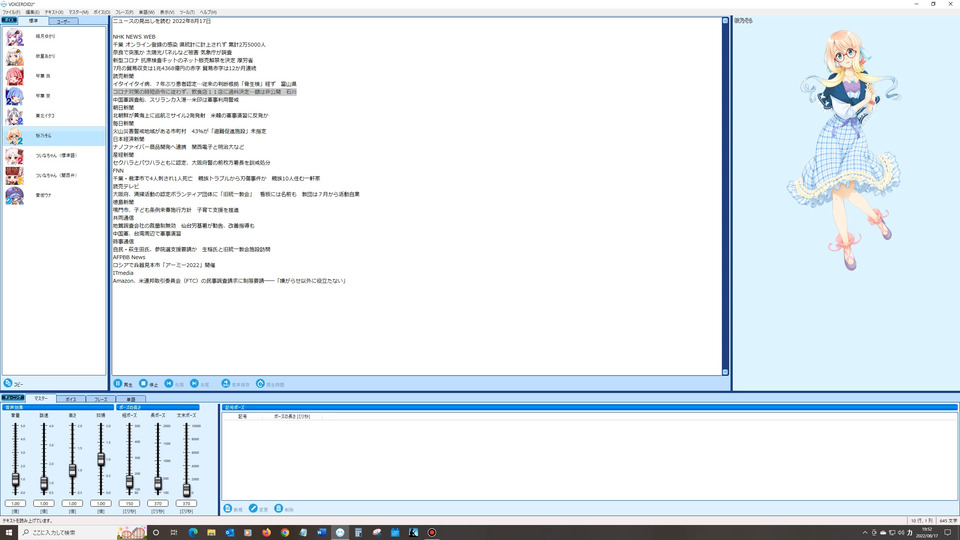Open the 表示 menu
Screen dimensions: 960x540
coord(167,12)
